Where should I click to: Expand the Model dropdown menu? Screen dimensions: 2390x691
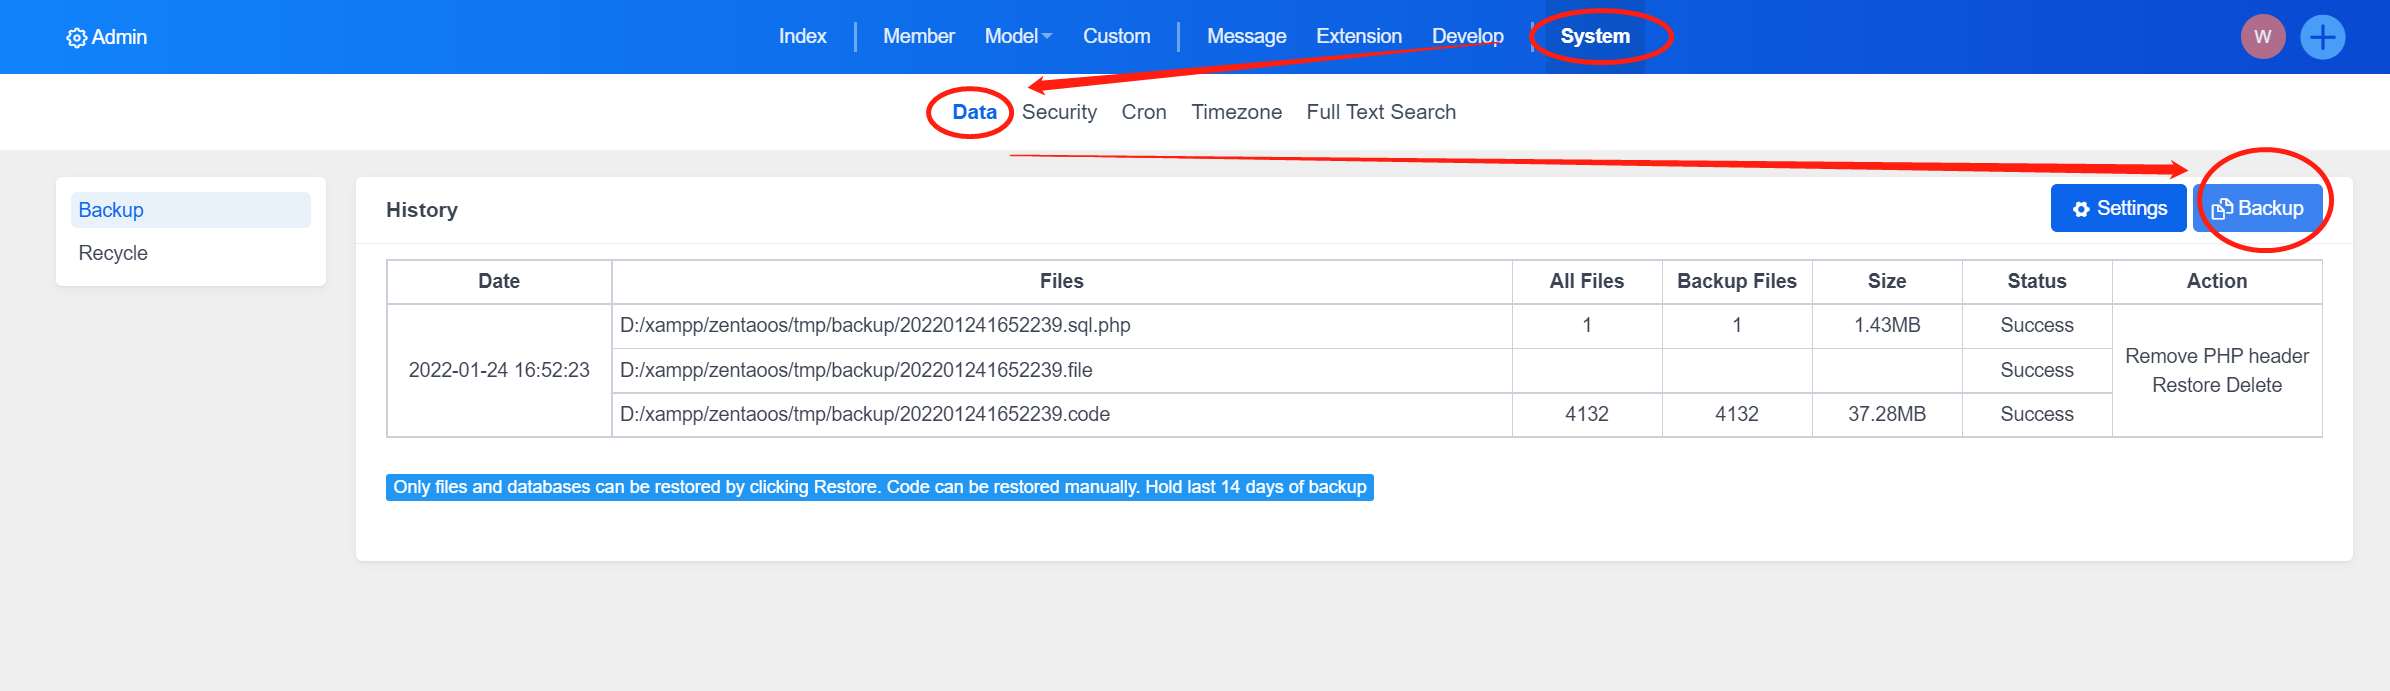point(1017,36)
